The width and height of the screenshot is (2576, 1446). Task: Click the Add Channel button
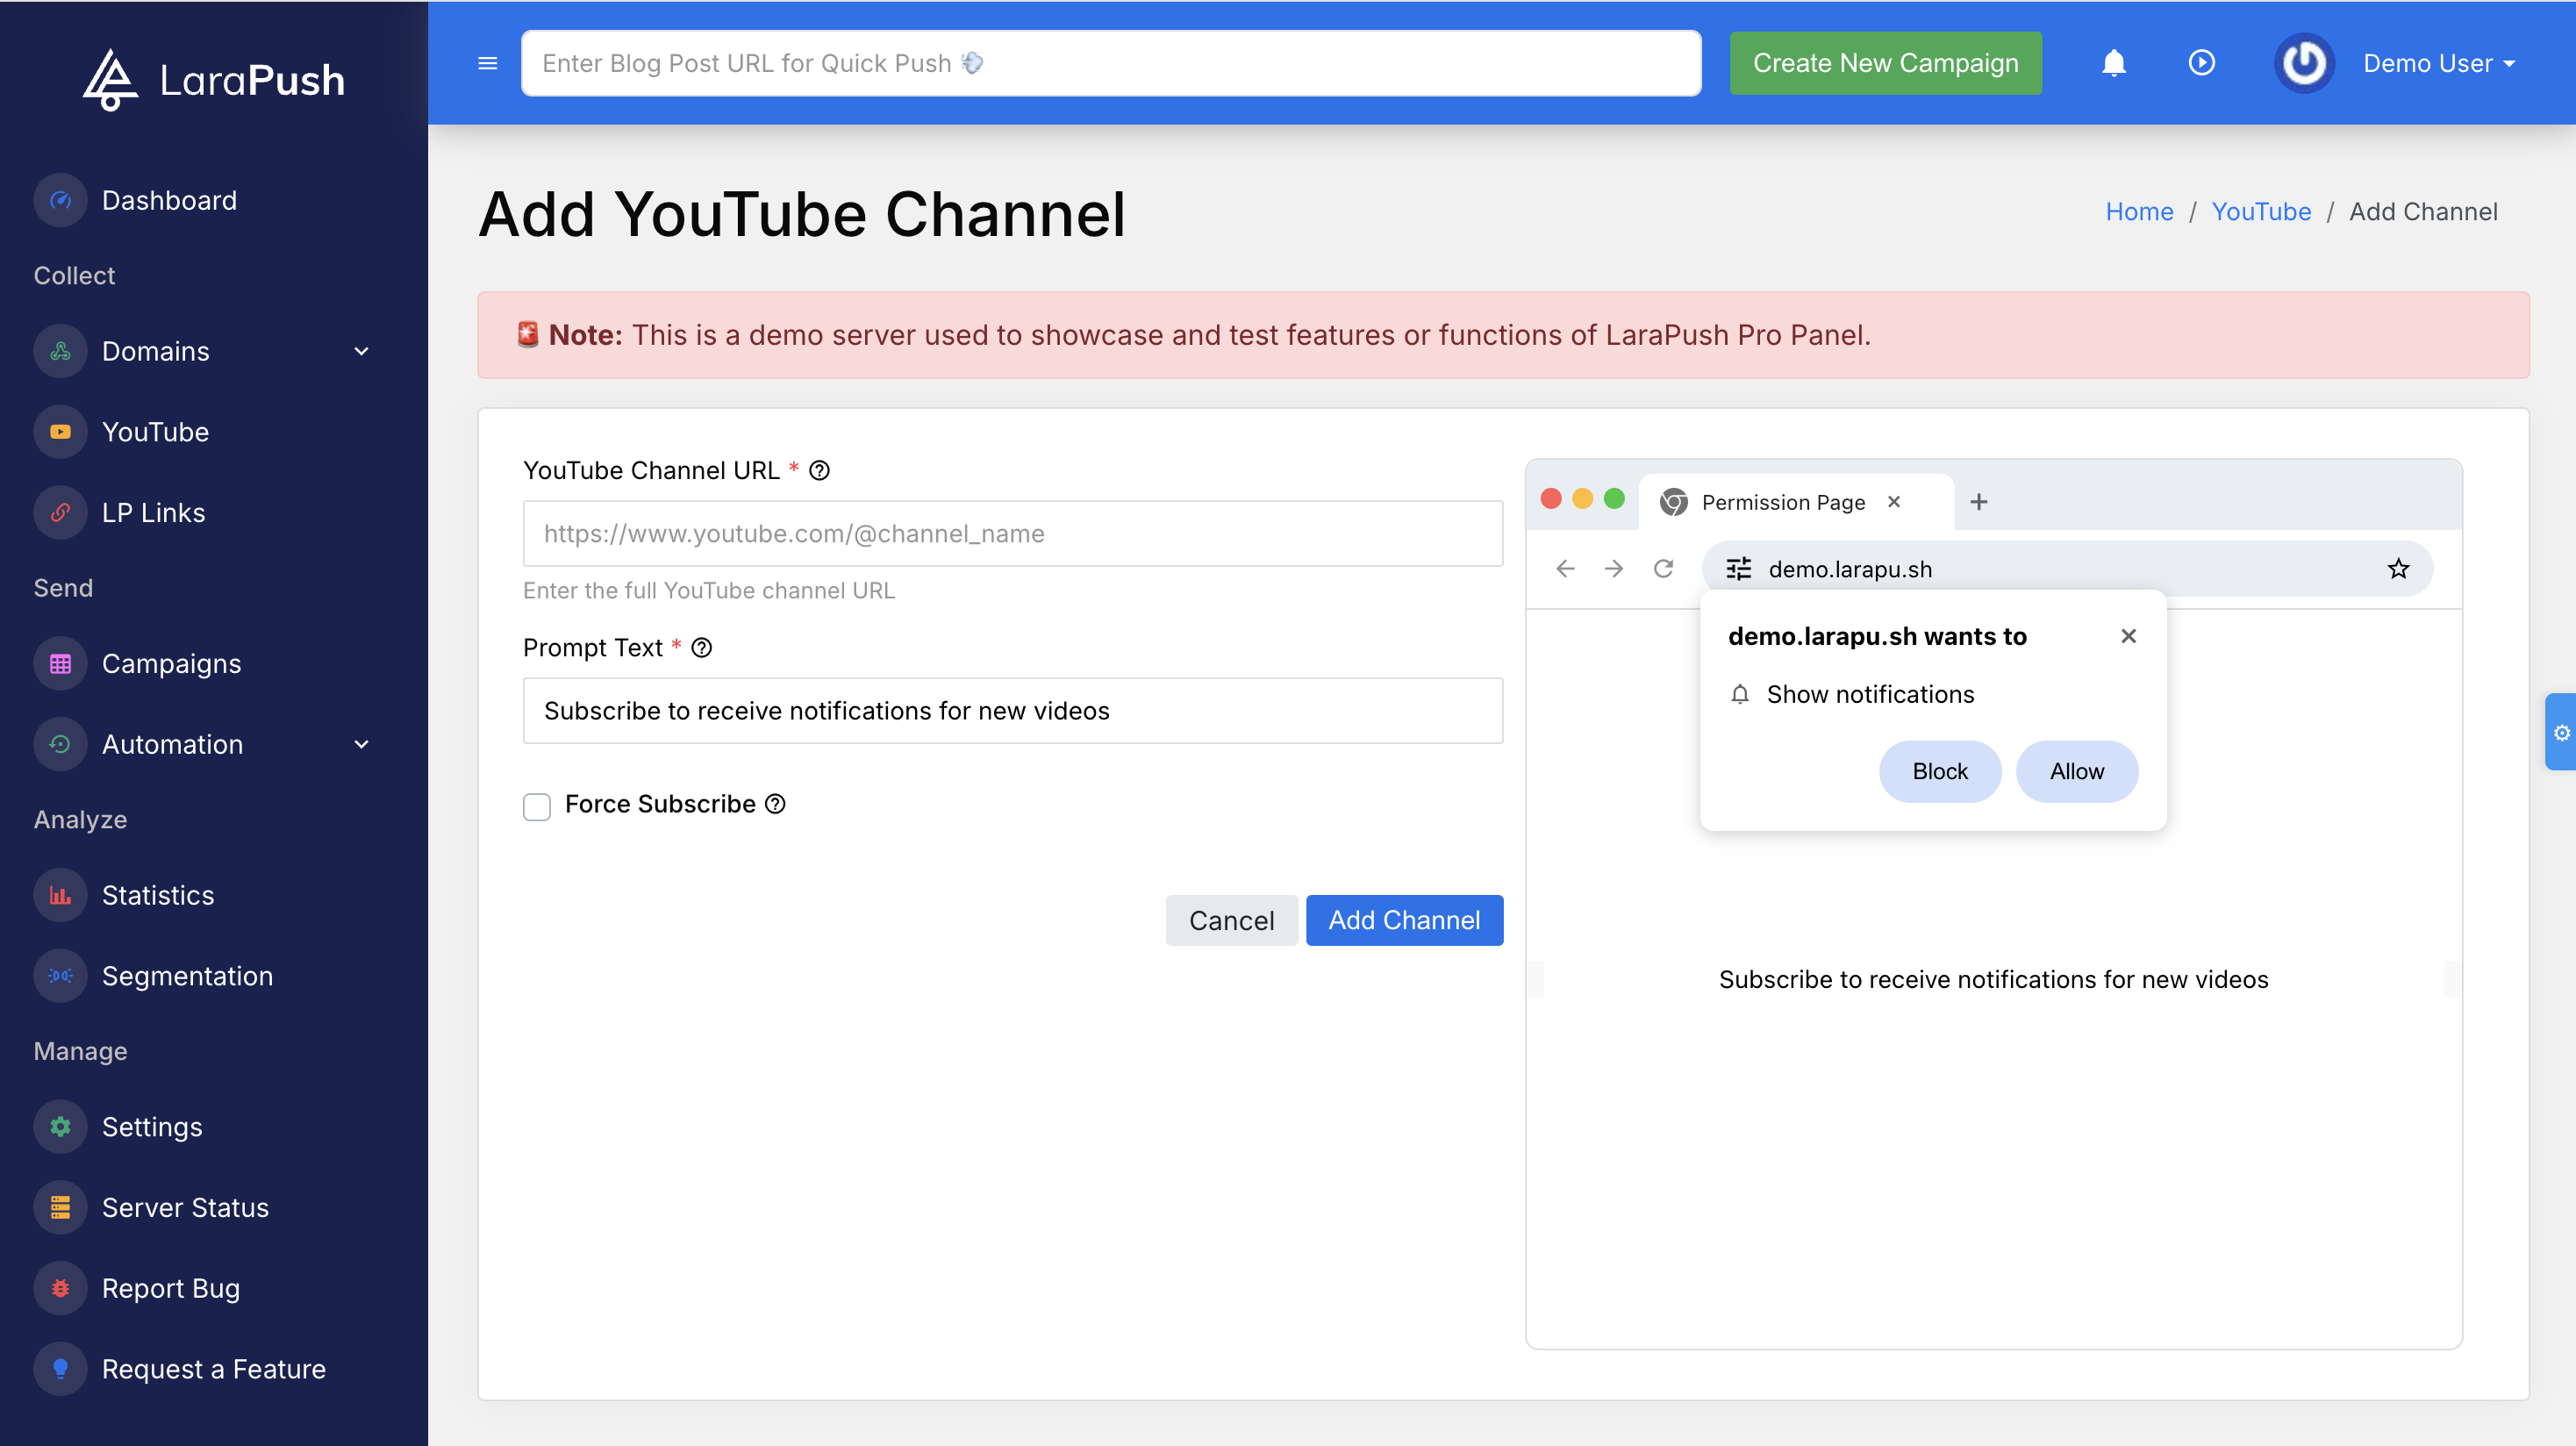tap(1404, 920)
